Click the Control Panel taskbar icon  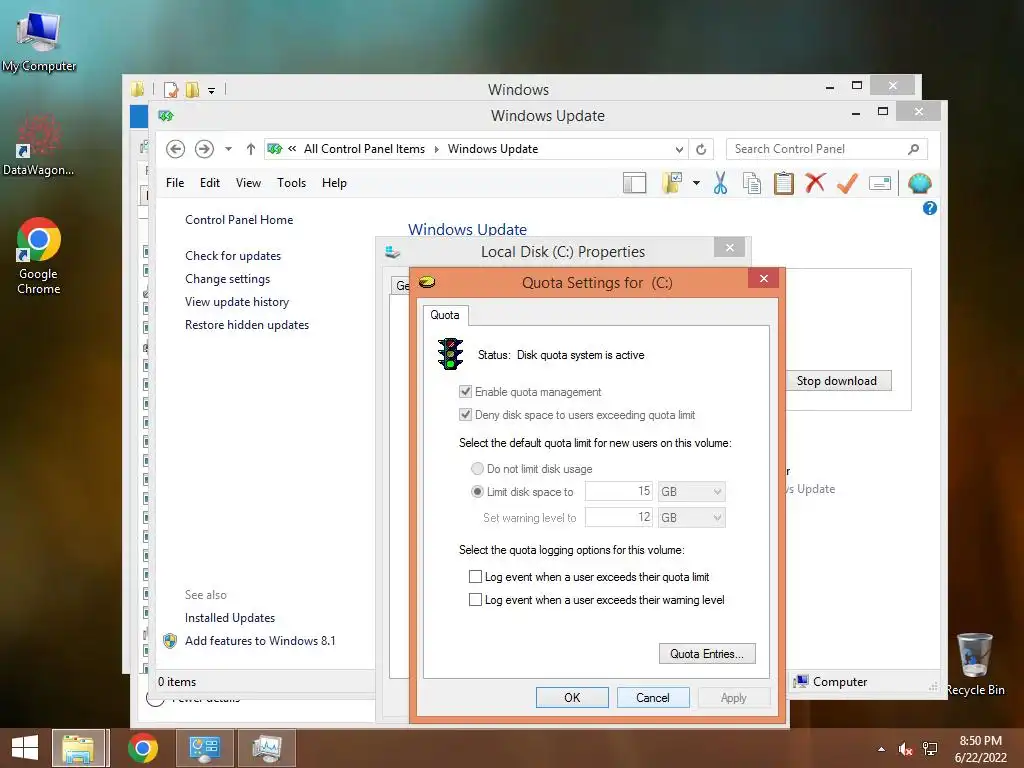pyautogui.click(x=204, y=748)
